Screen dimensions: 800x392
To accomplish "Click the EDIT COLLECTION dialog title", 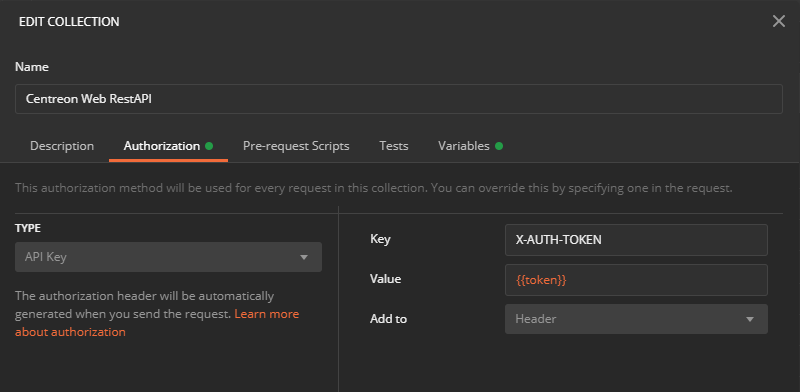I will [x=69, y=22].
